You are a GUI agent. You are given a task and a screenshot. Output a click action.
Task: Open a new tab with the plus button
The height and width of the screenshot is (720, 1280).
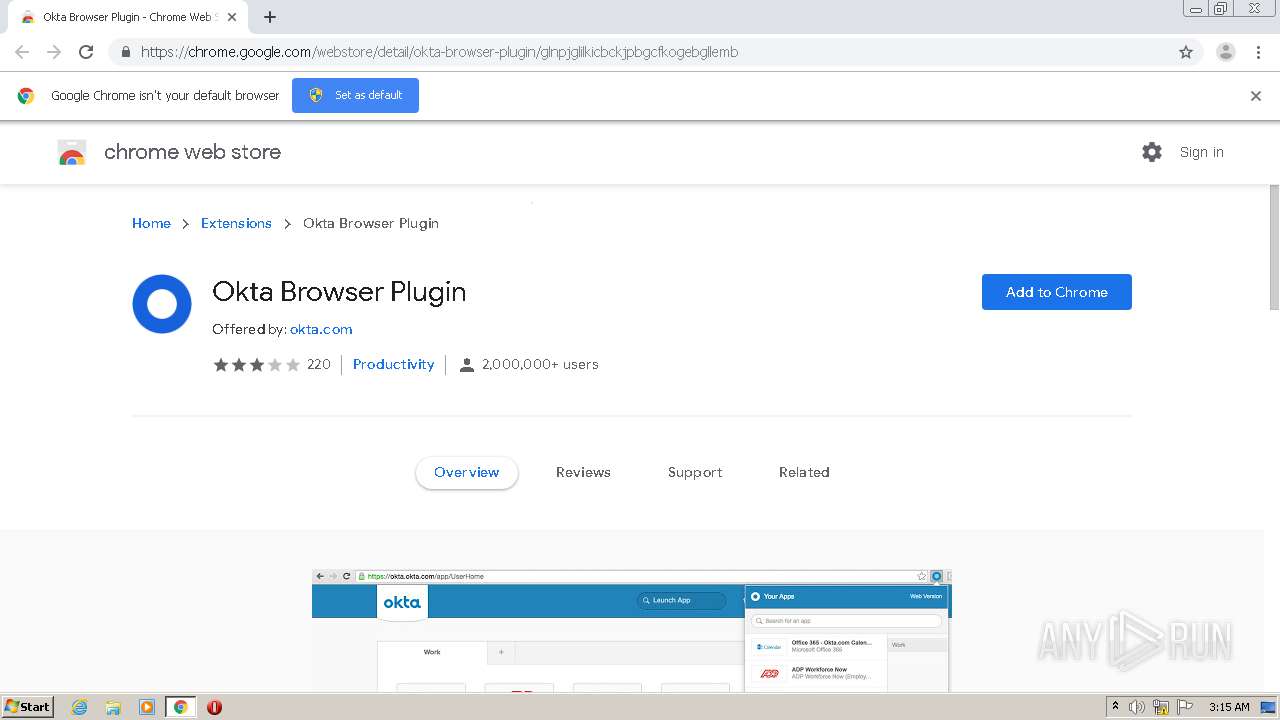pyautogui.click(x=270, y=17)
